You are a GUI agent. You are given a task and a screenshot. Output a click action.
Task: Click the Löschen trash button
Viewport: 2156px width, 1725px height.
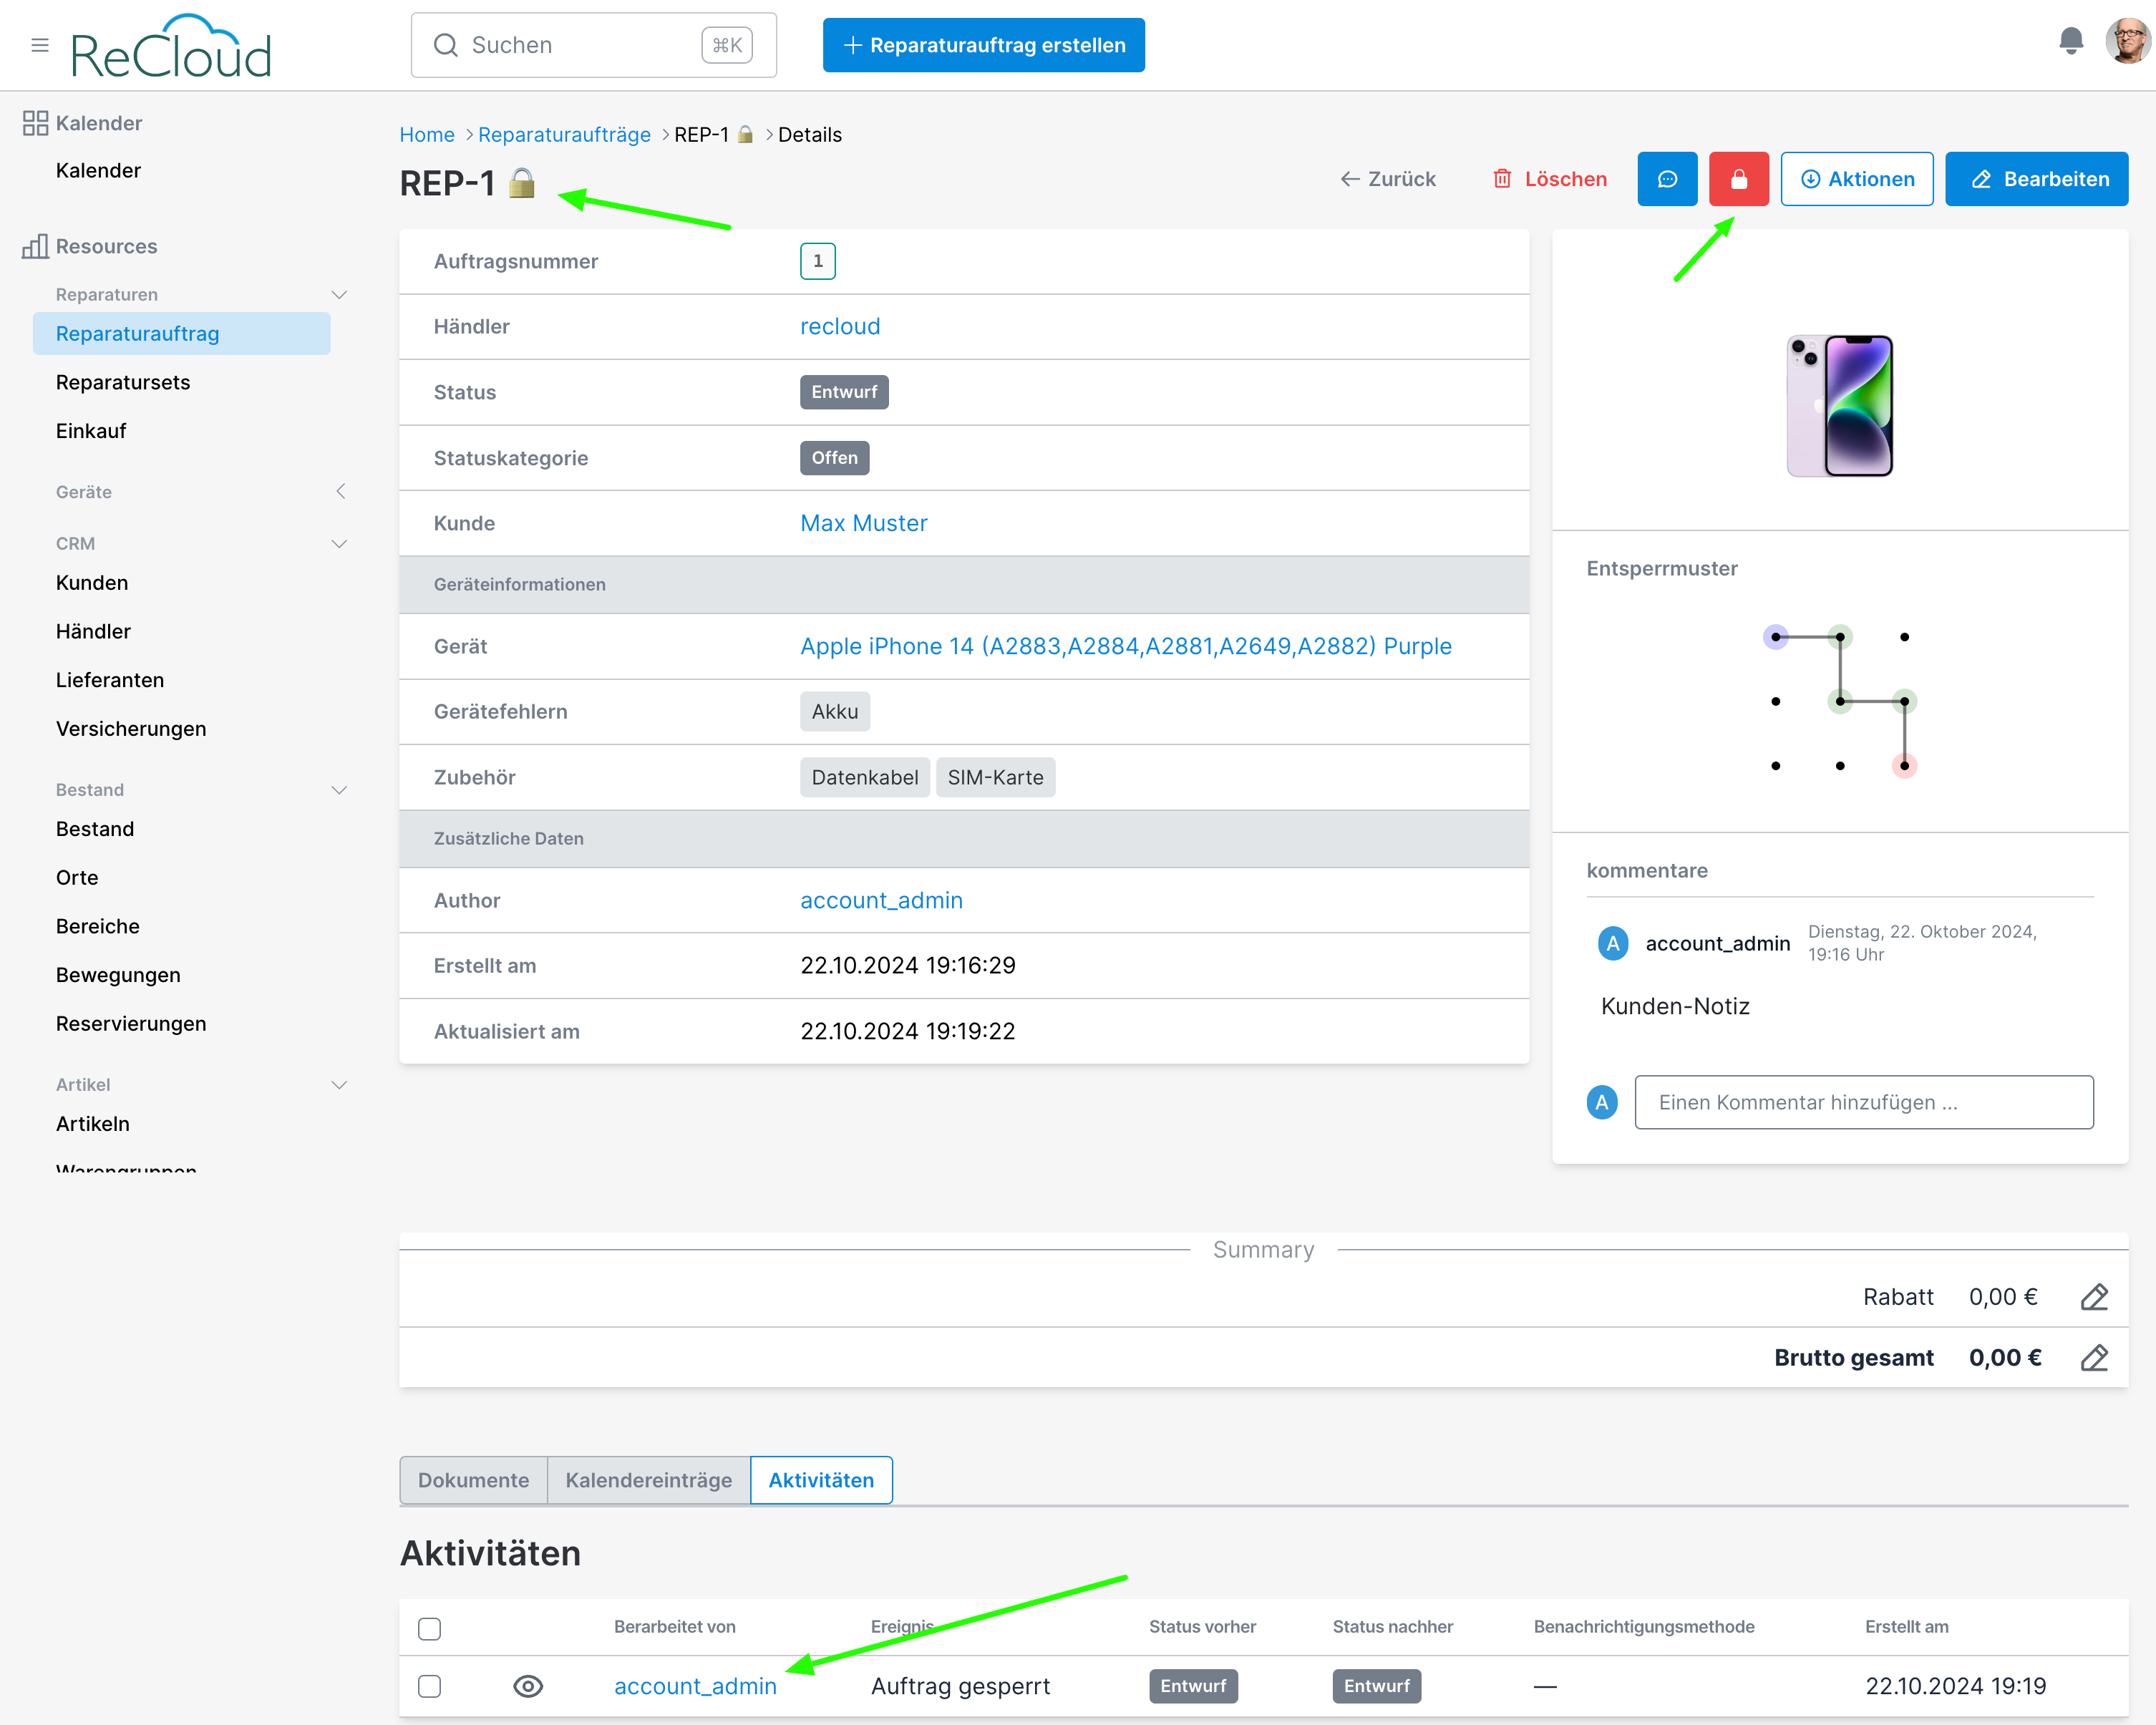1550,179
